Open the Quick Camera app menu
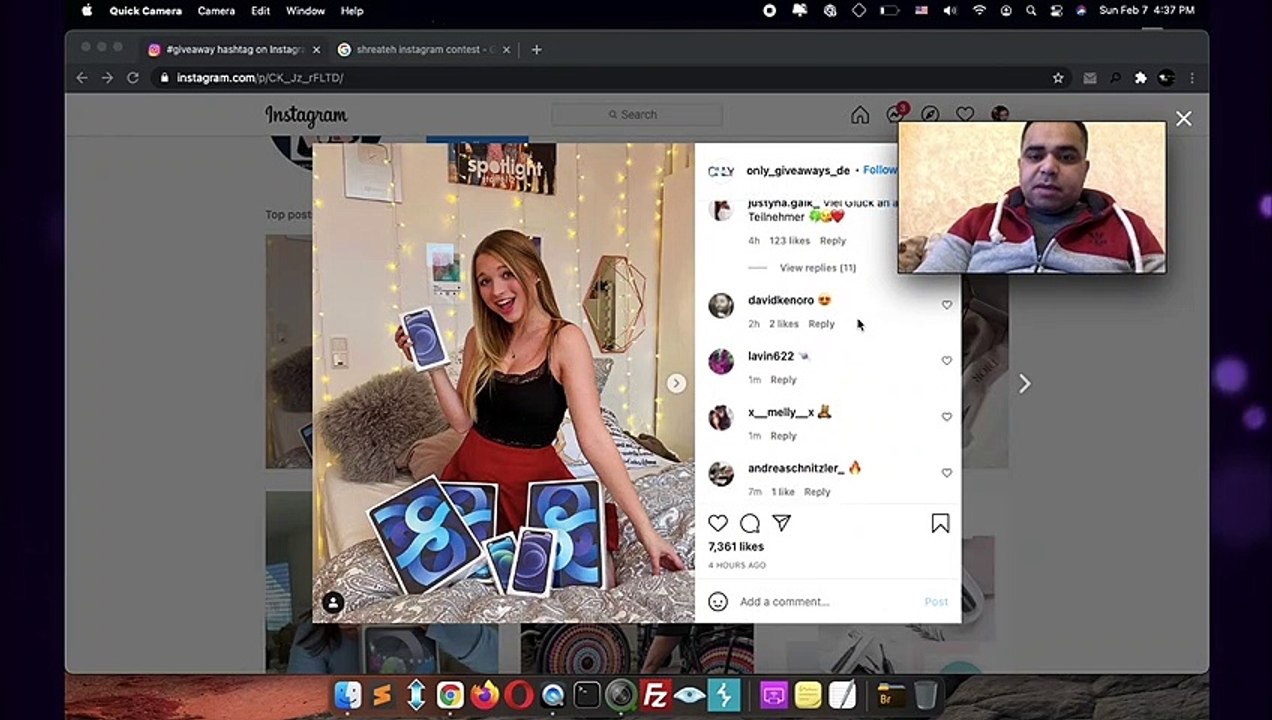 tap(145, 11)
